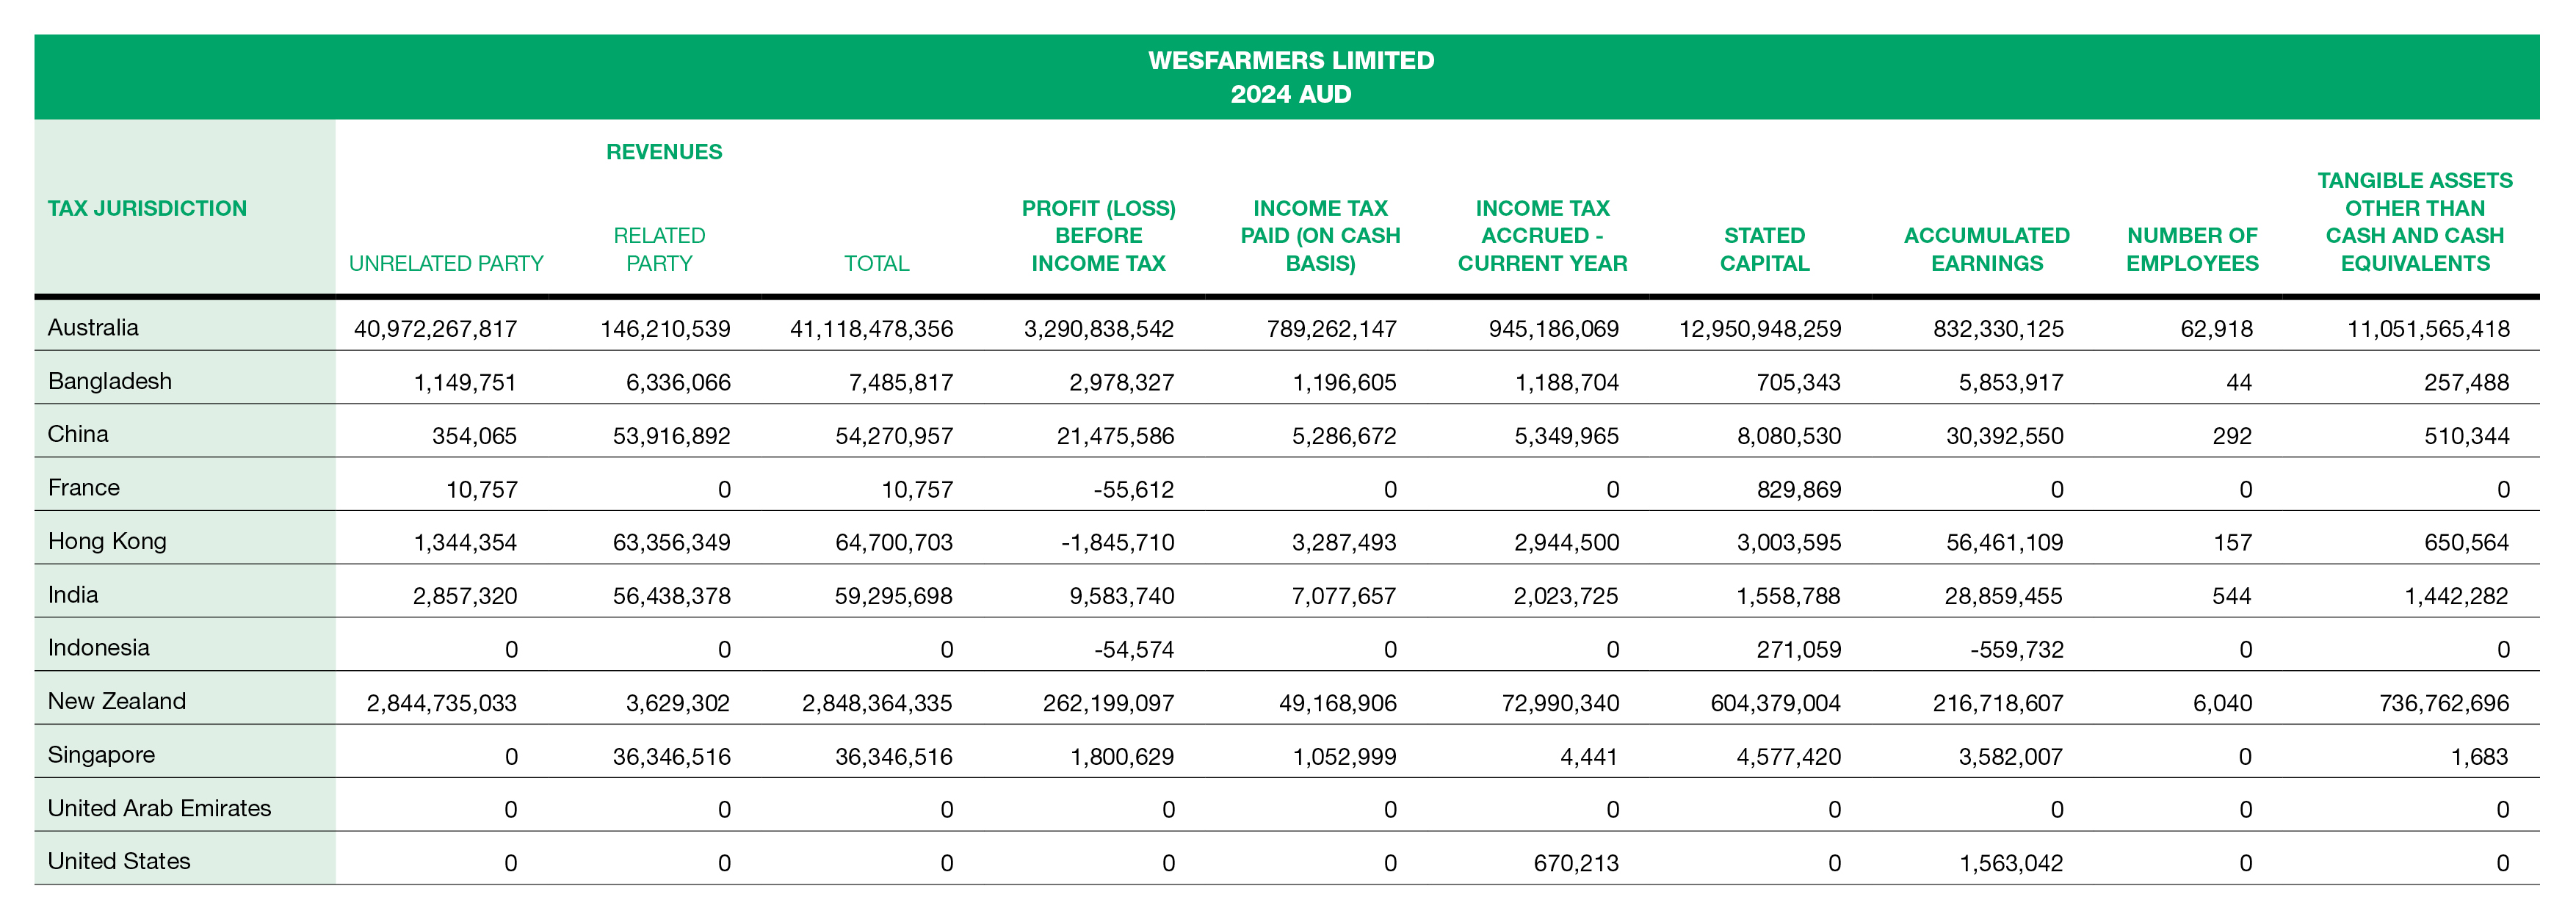Click United States income tax accrued 670,213

point(1576,863)
